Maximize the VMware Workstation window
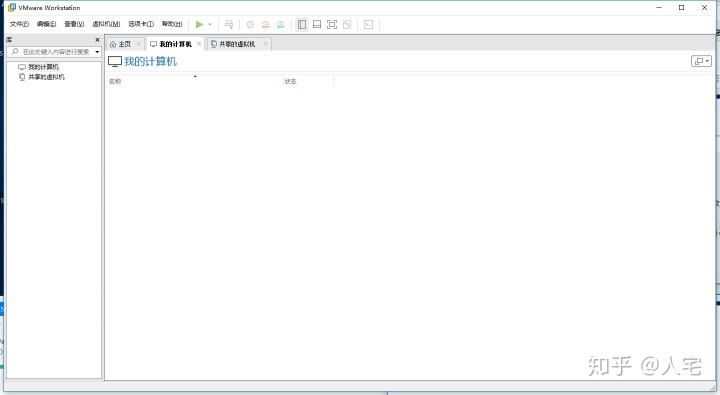Image resolution: width=720 pixels, height=395 pixels. click(681, 7)
